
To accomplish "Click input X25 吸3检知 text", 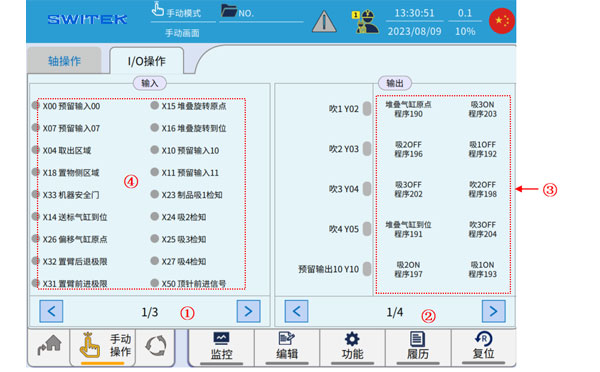I will 184,239.
